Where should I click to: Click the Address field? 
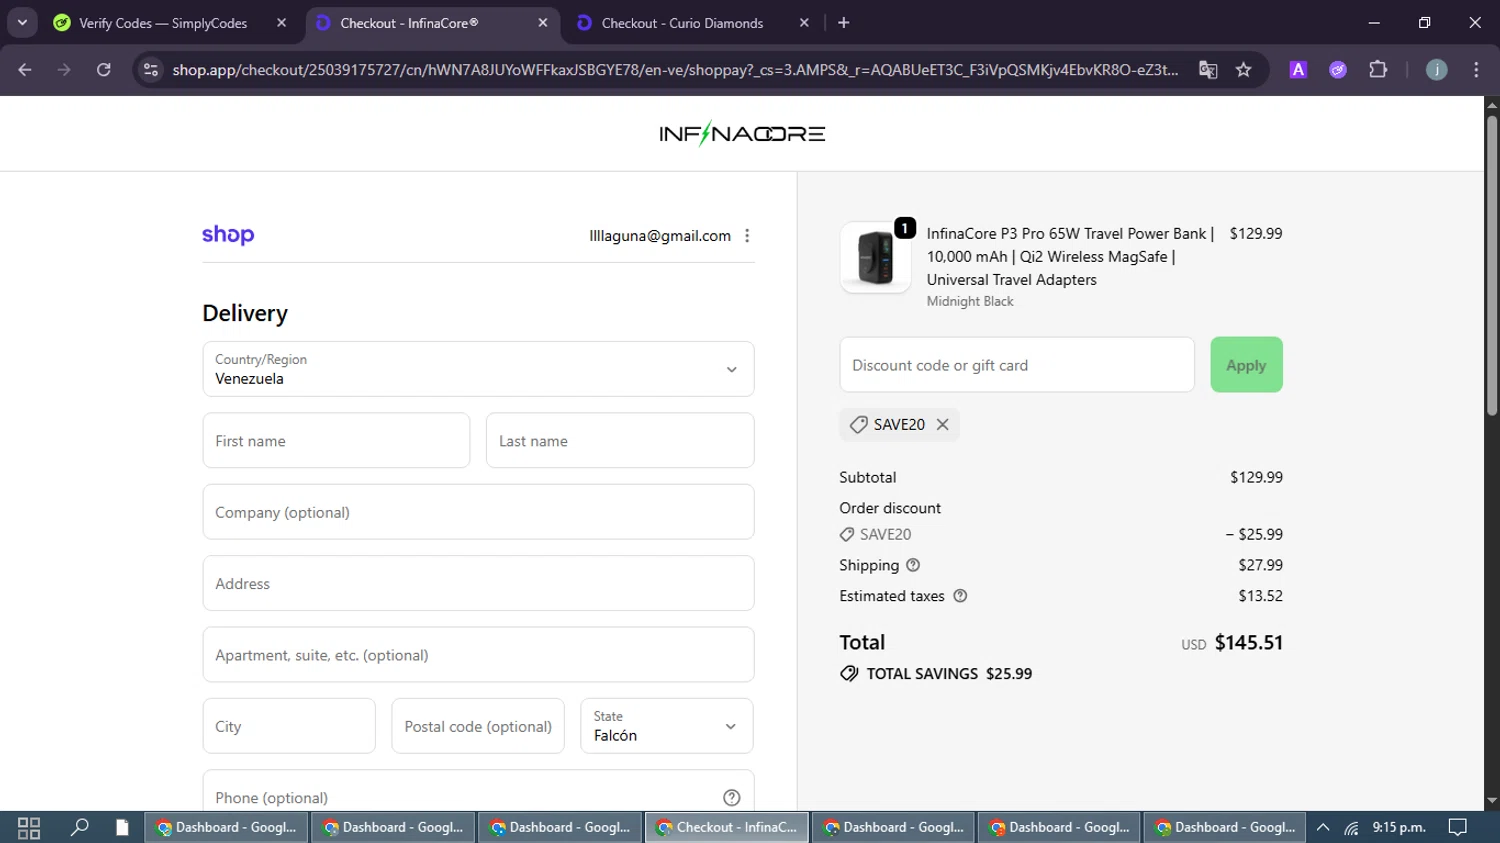(x=478, y=583)
